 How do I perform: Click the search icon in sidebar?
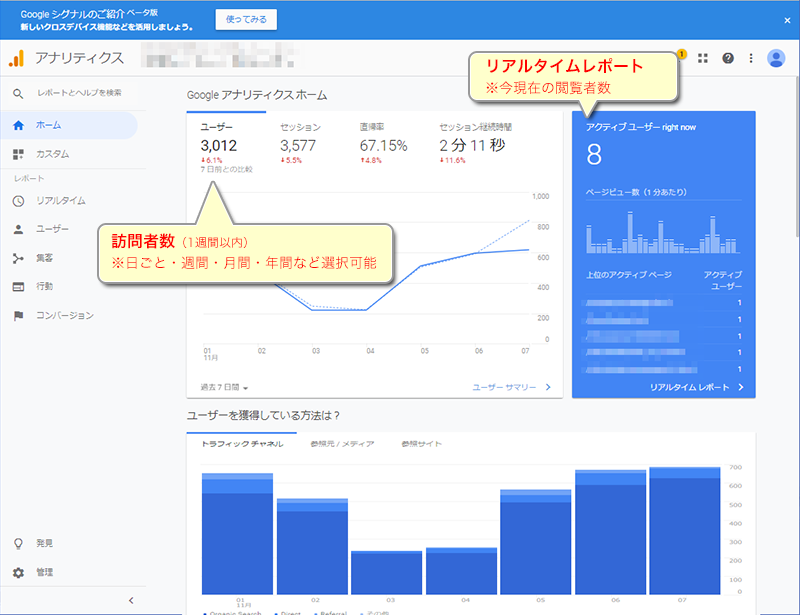point(18,93)
